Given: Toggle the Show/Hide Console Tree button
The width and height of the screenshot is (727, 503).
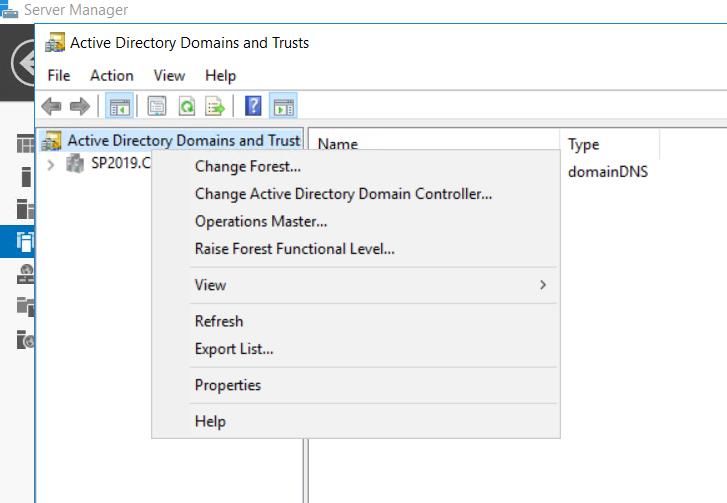Looking at the screenshot, I should point(120,106).
